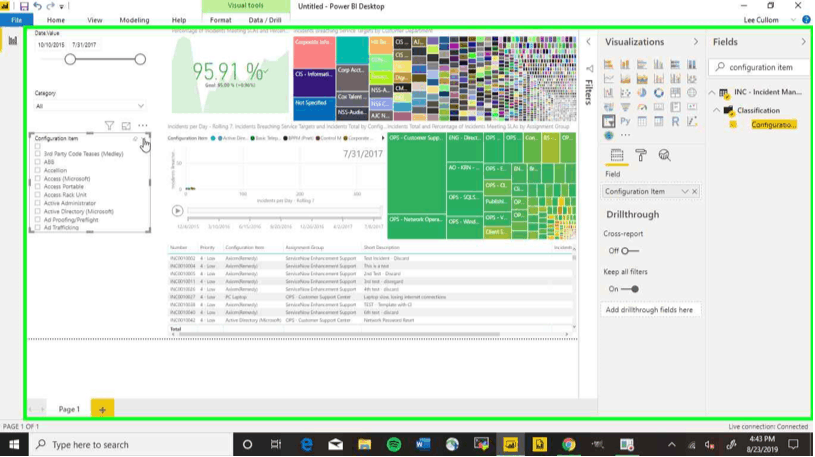Expand the Filters pane arrow
The image size is (815, 457).
pos(588,42)
